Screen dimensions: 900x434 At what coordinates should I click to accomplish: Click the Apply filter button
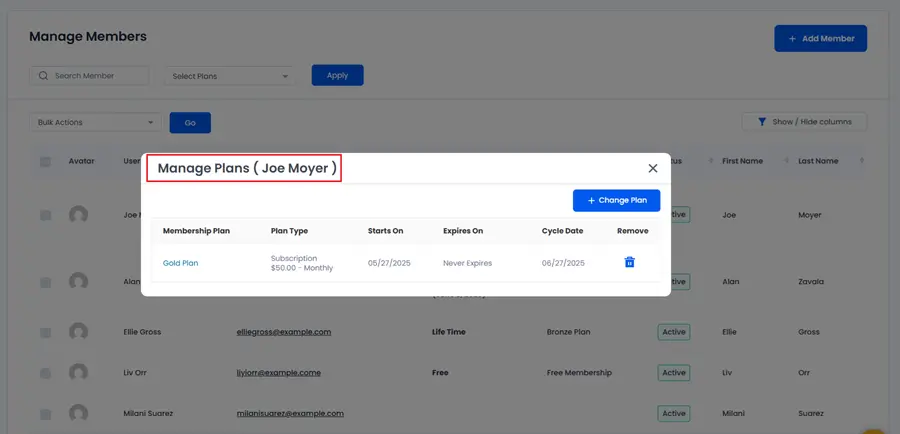pyautogui.click(x=338, y=75)
